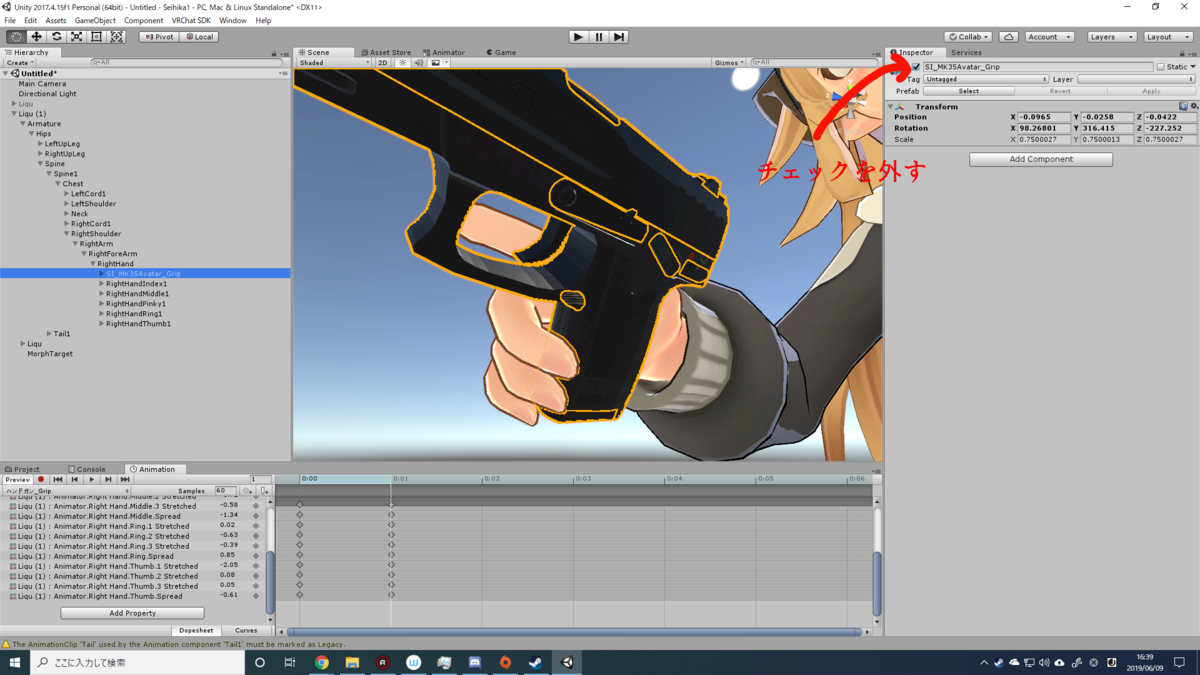Select the Rect Transform tool
Viewport: 1200px width, 675px height.
tap(96, 37)
